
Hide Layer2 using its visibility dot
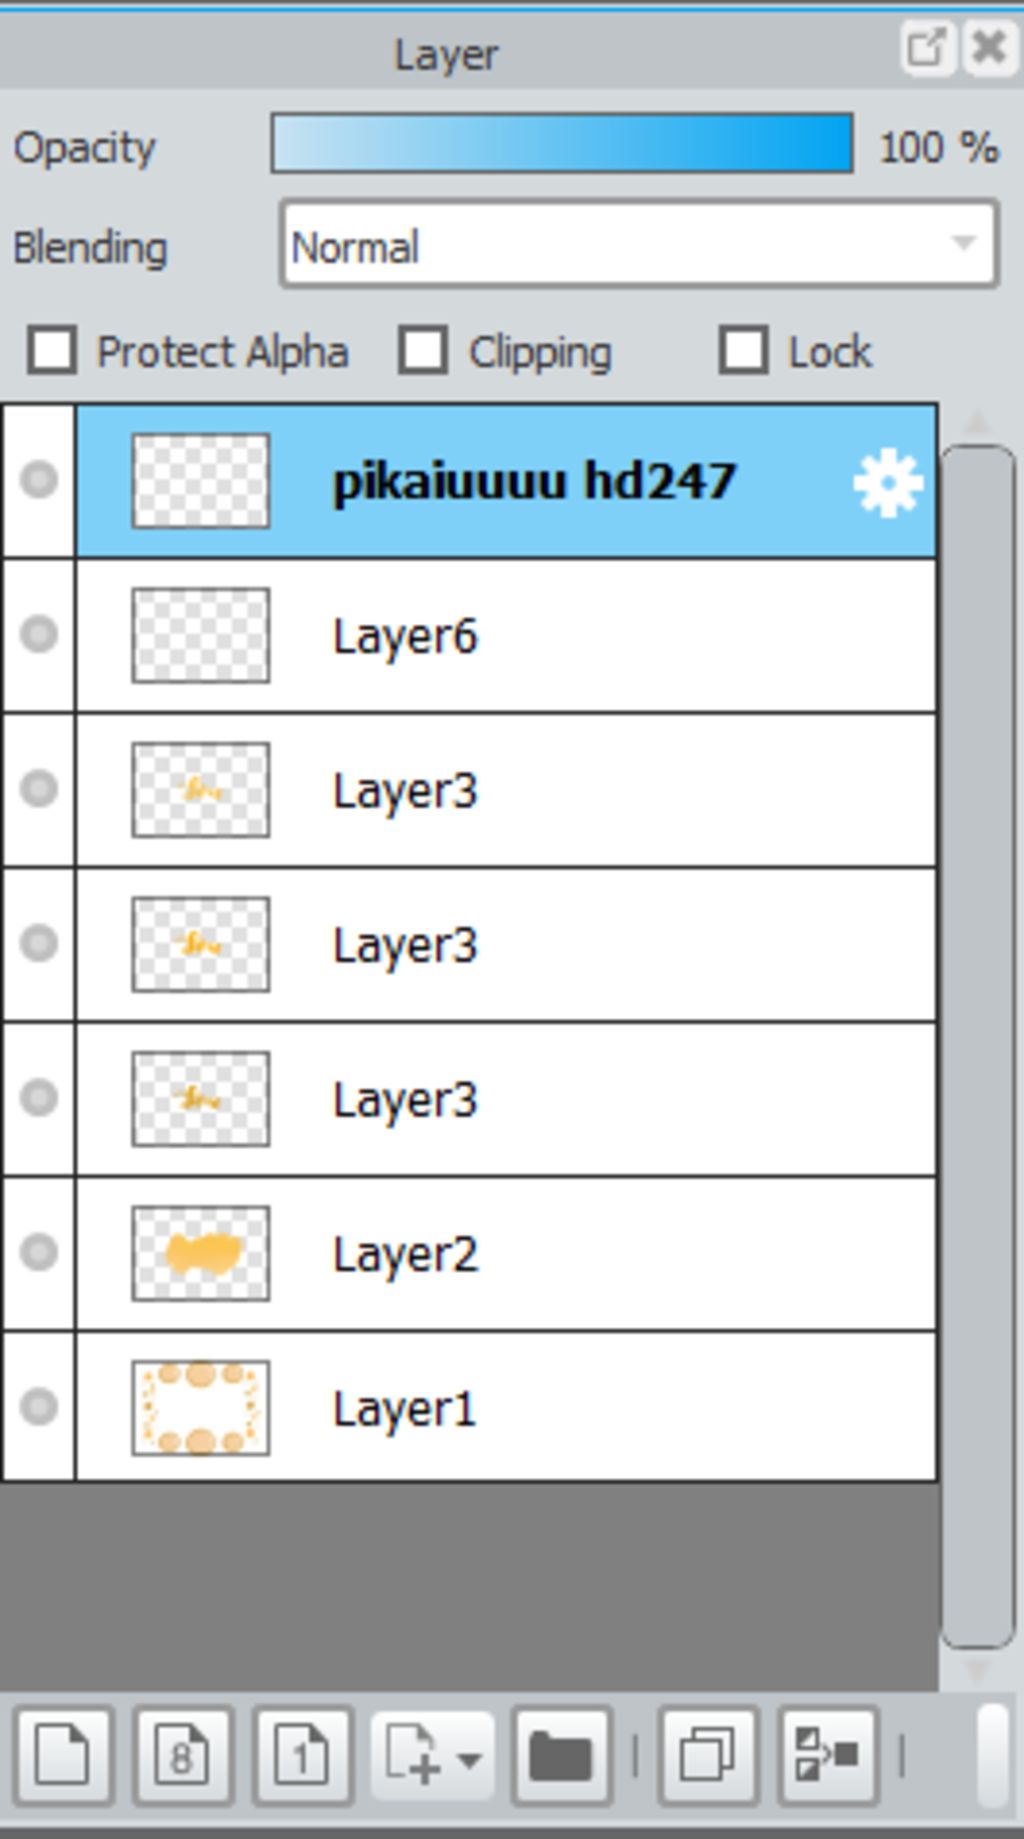click(39, 1252)
